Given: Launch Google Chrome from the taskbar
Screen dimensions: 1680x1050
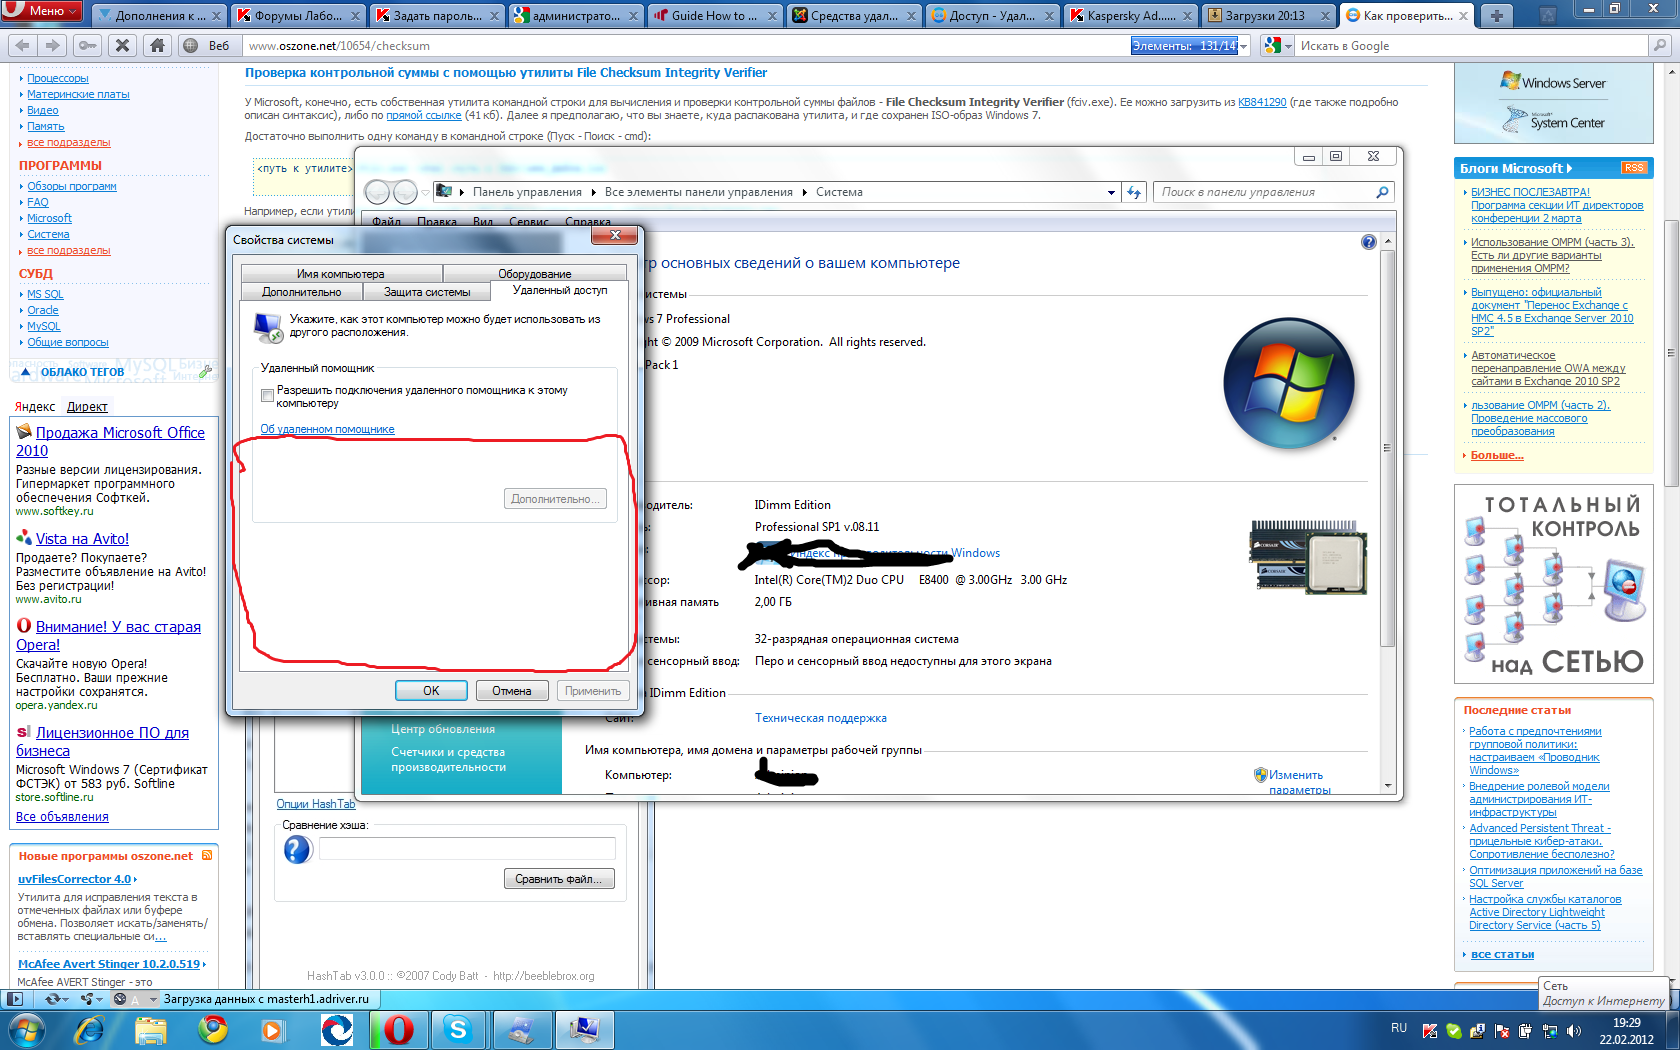Looking at the screenshot, I should tap(212, 1029).
